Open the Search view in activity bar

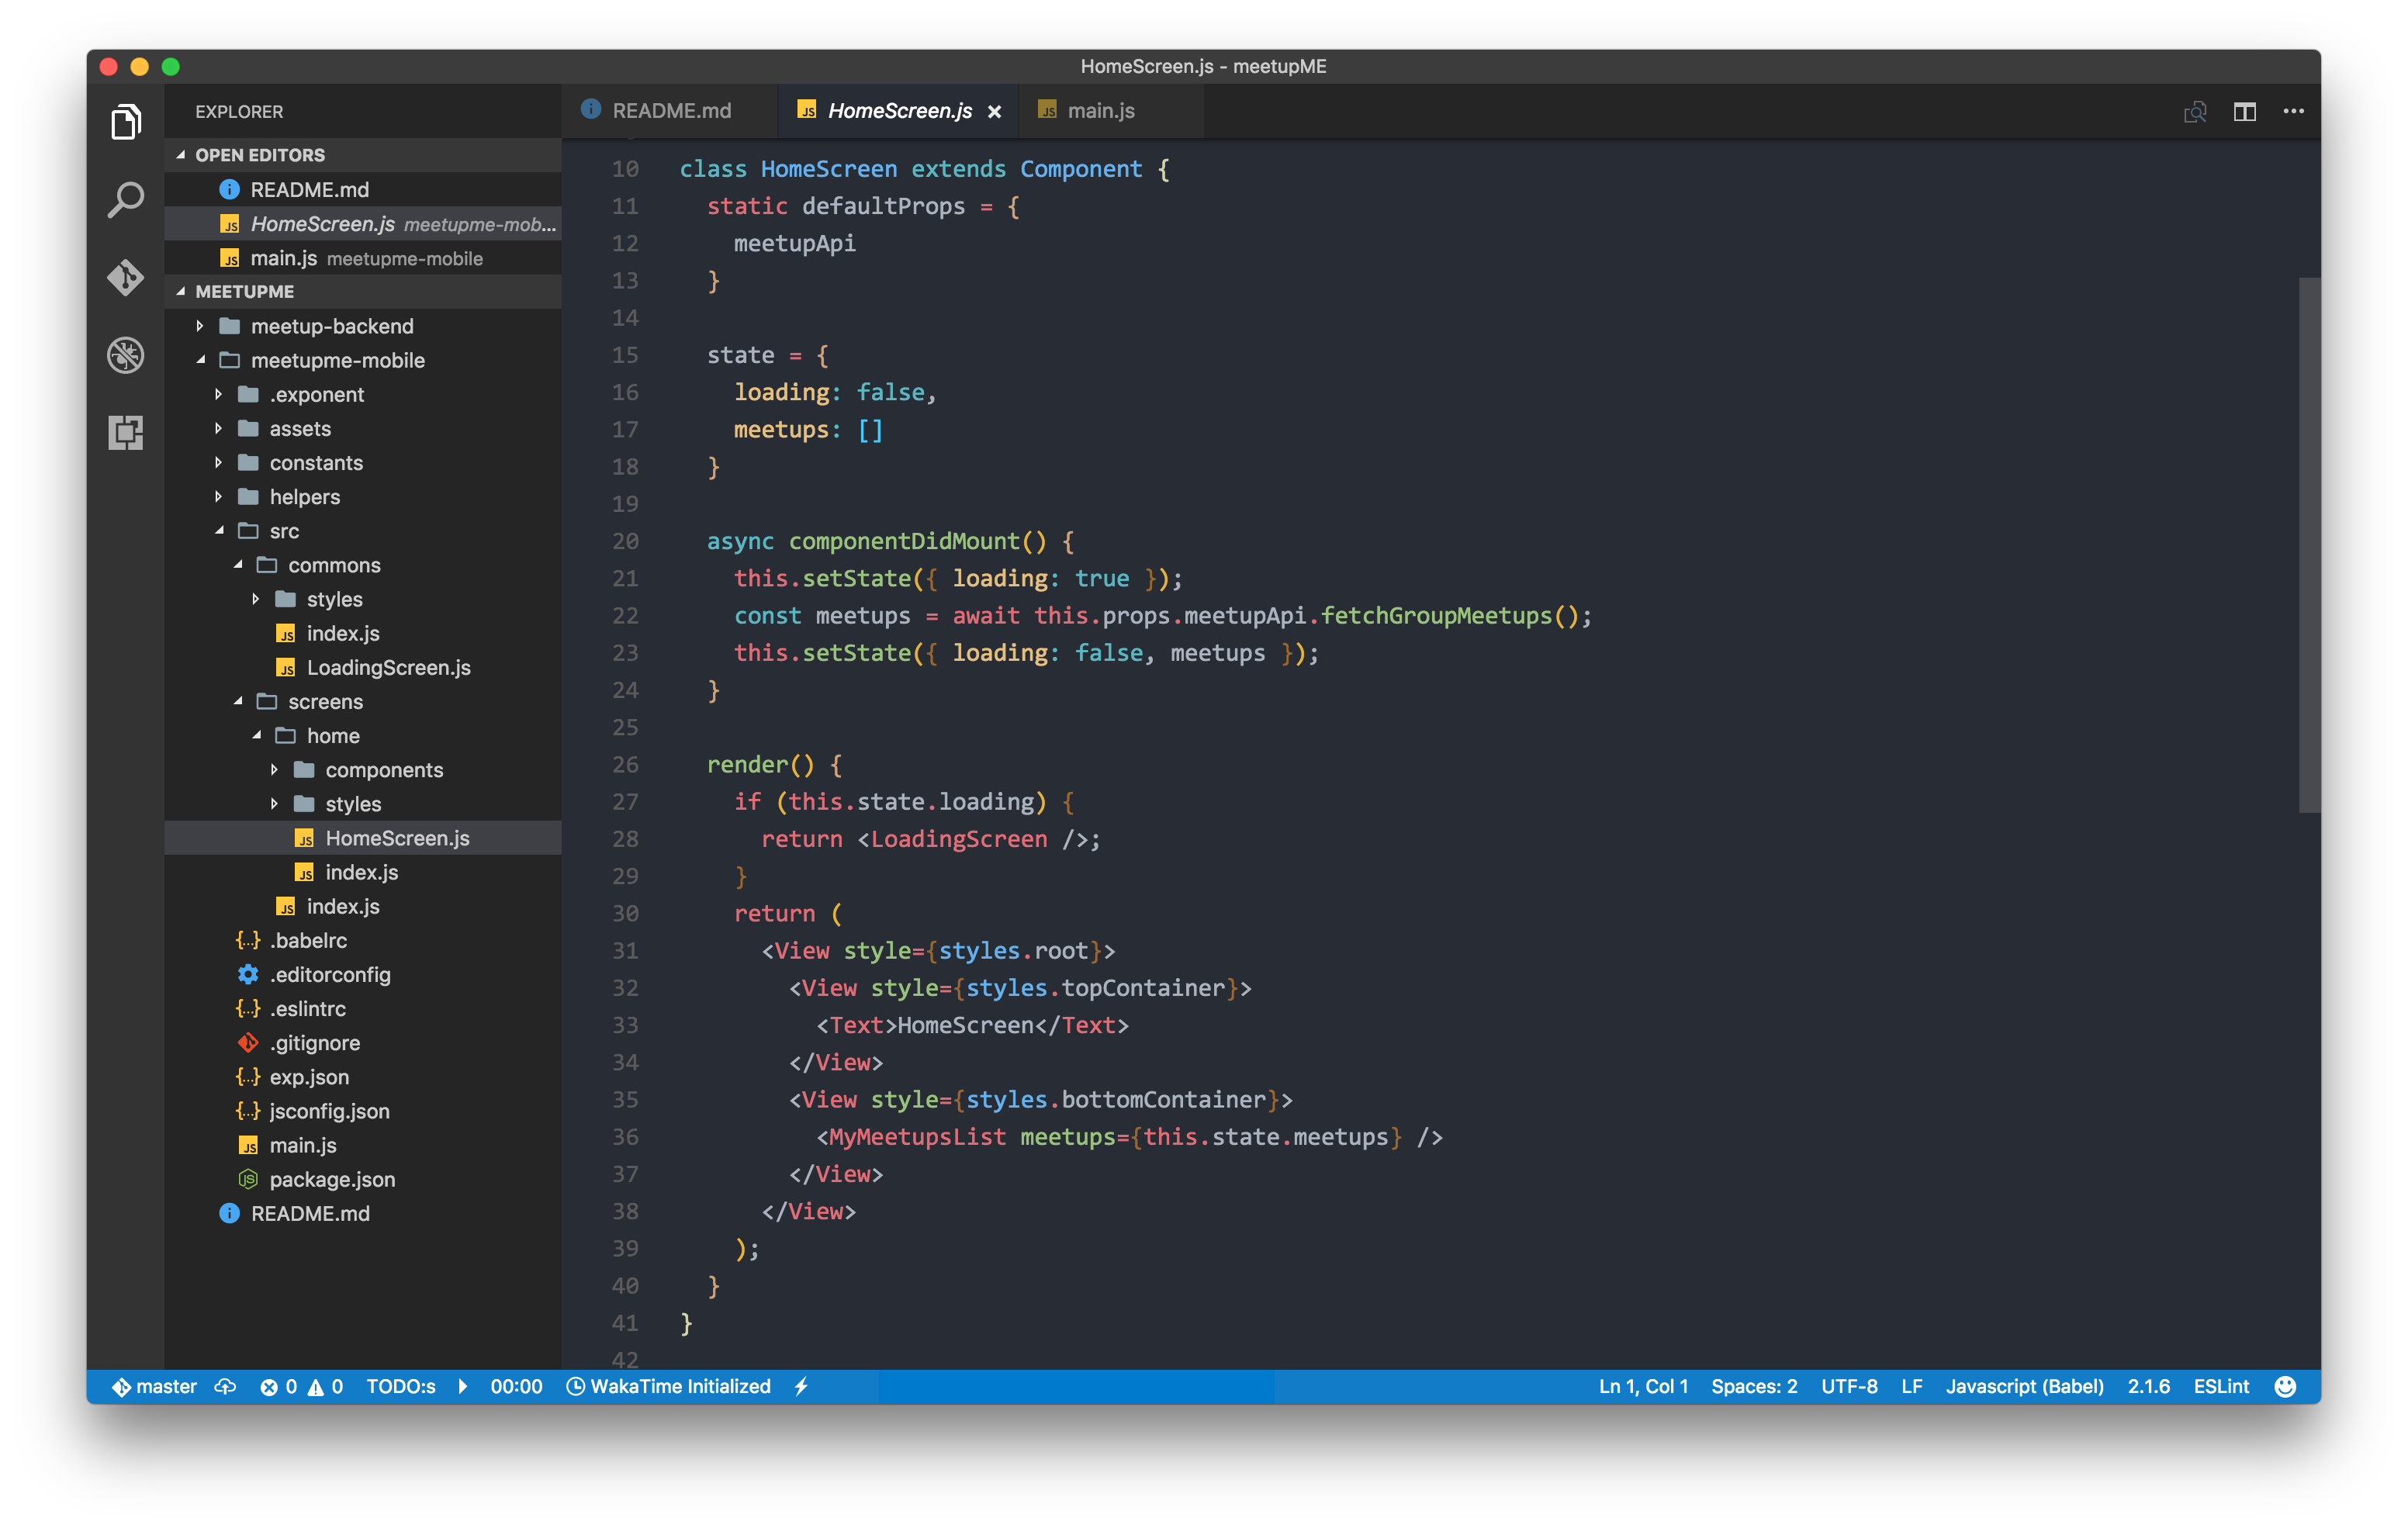coord(126,200)
